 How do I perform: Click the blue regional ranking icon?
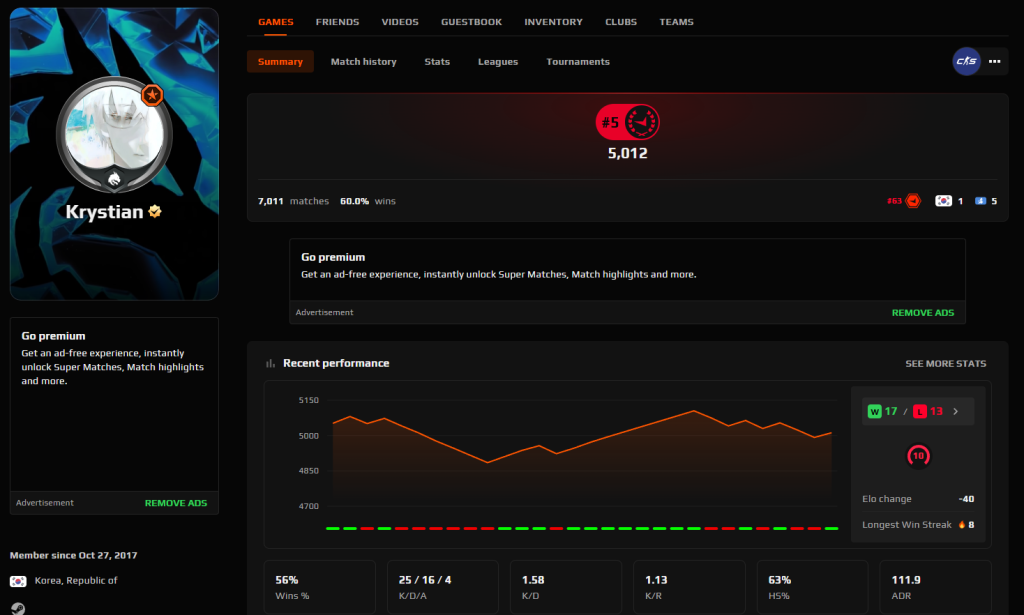980,201
